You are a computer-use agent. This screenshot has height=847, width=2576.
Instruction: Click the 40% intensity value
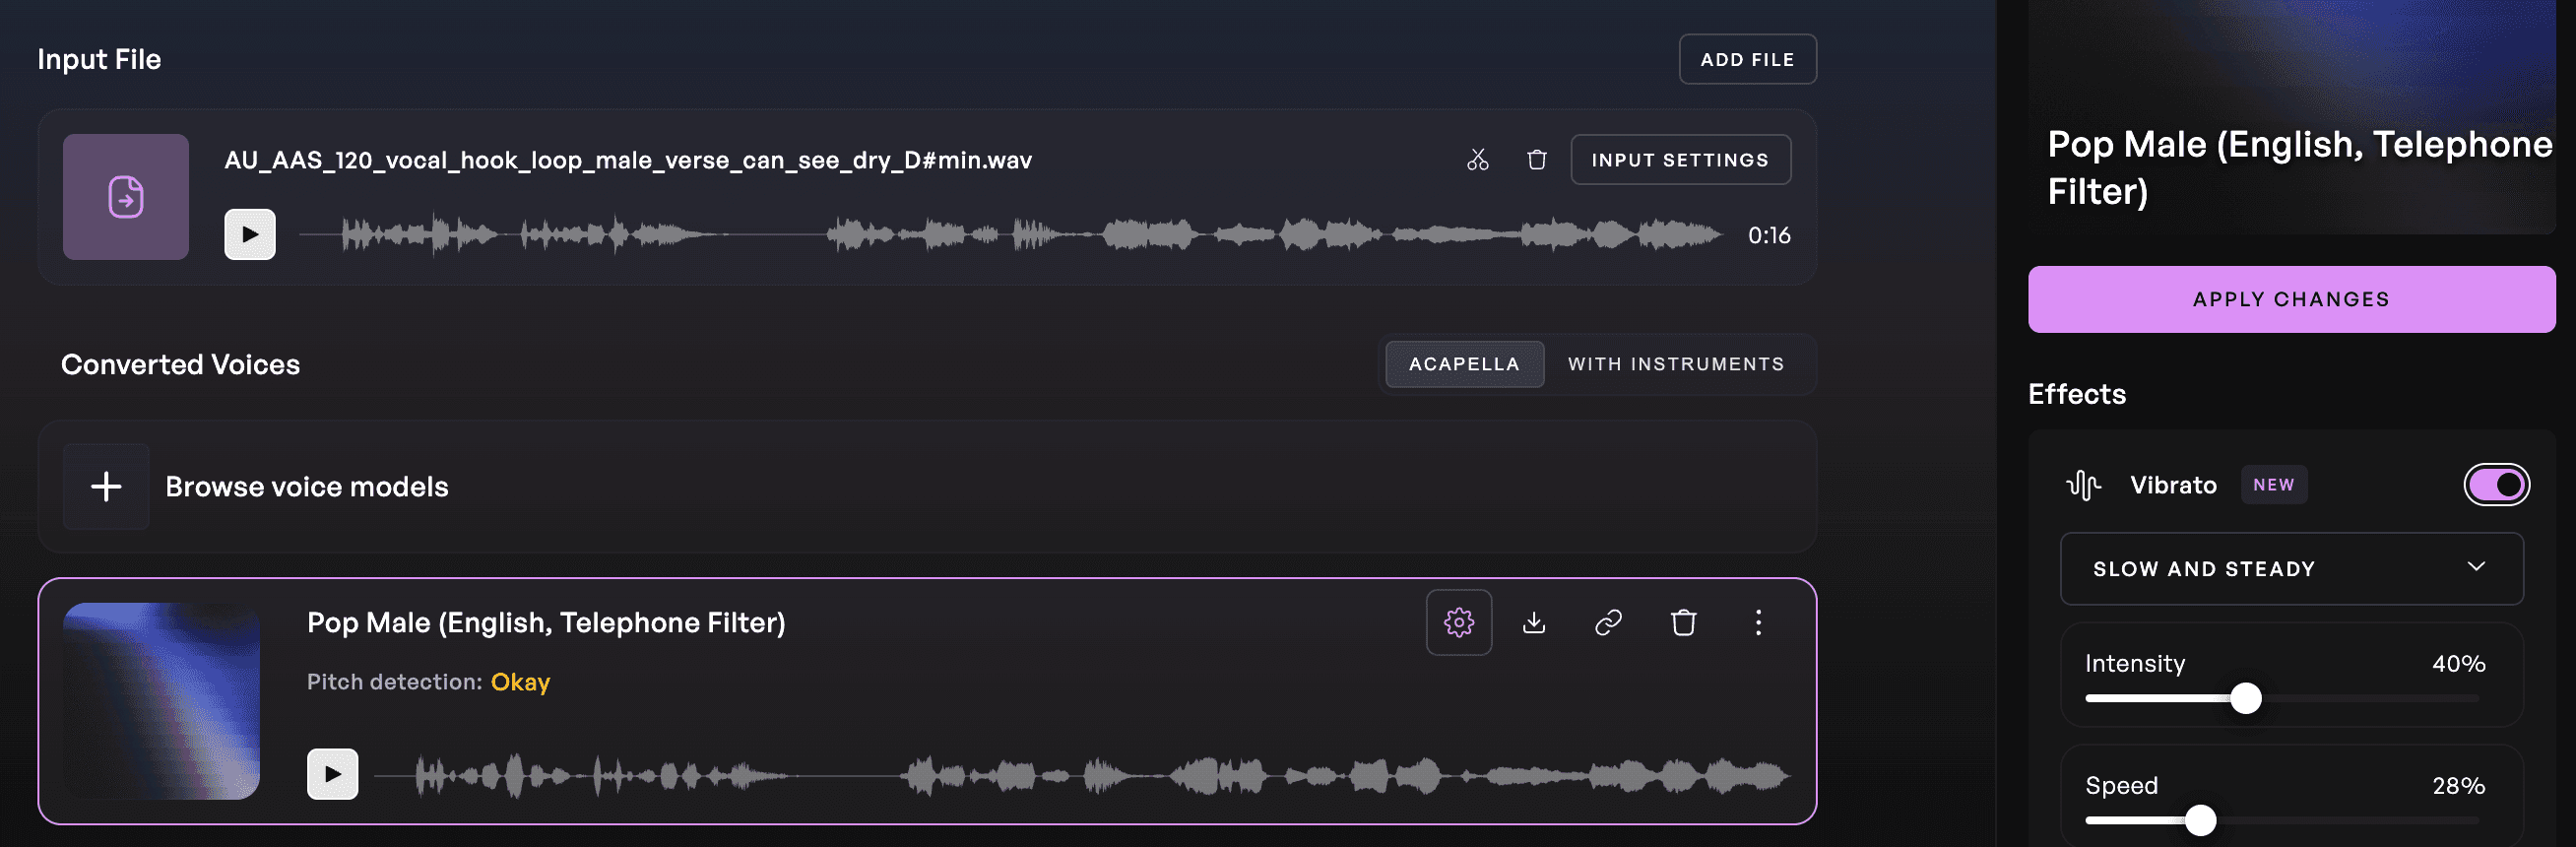point(2458,664)
